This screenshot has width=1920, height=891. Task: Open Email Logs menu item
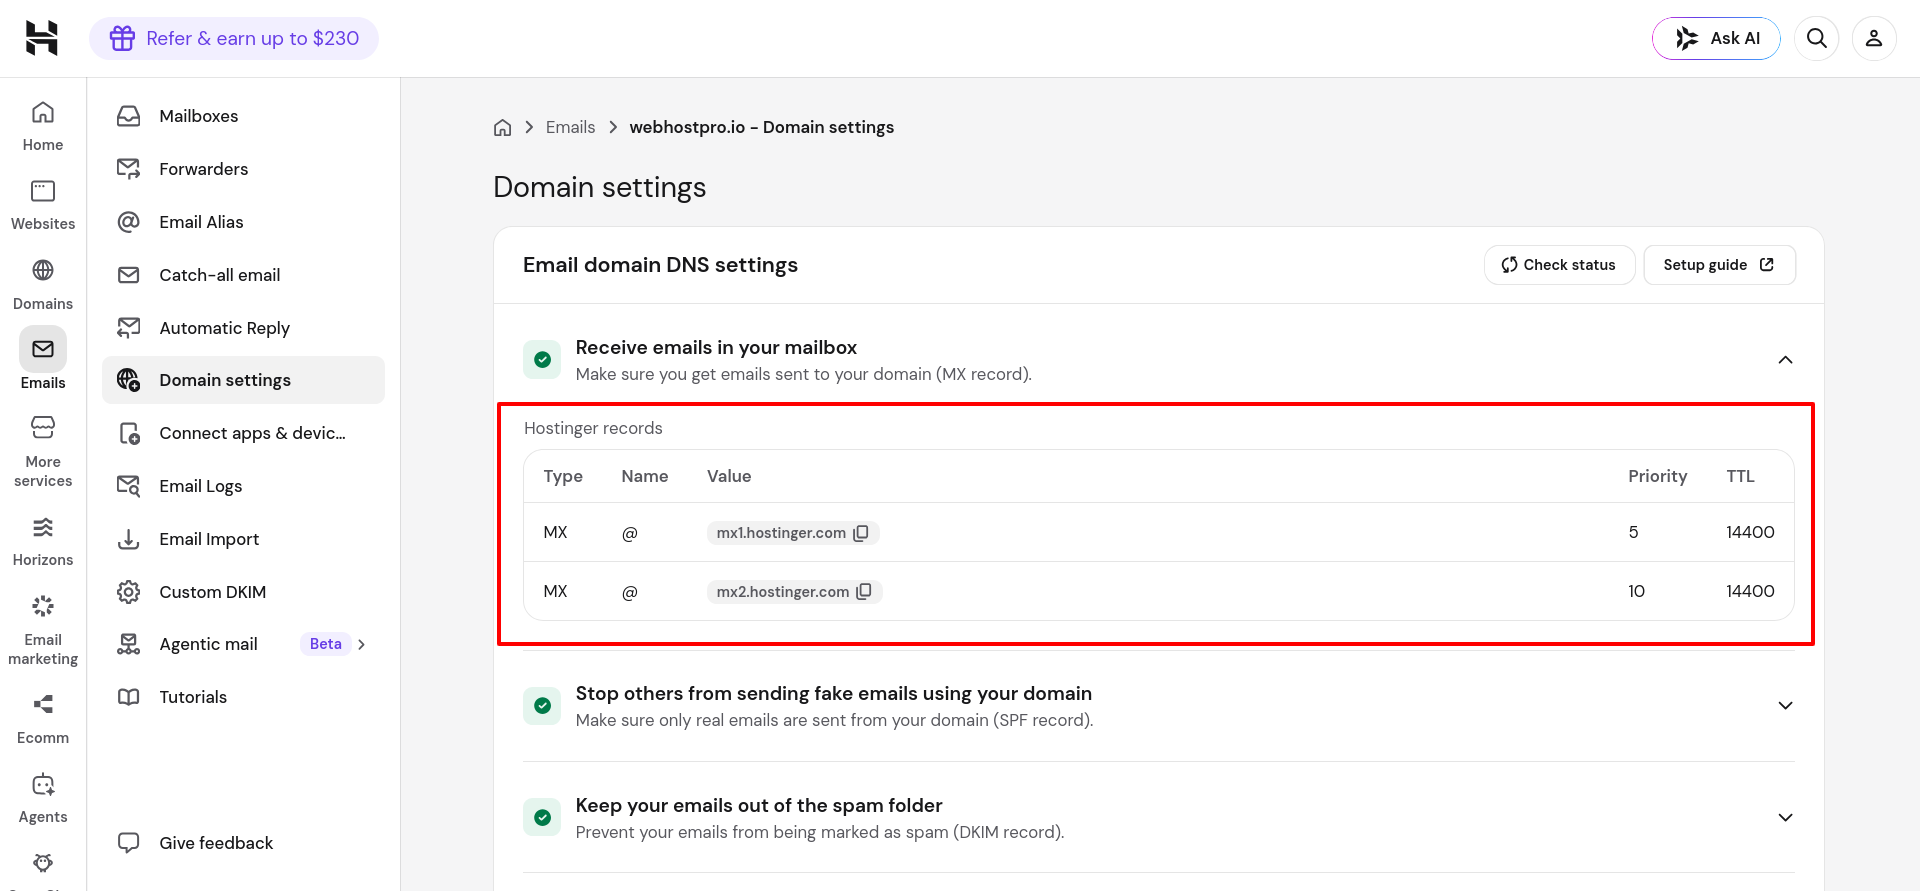click(x=243, y=486)
